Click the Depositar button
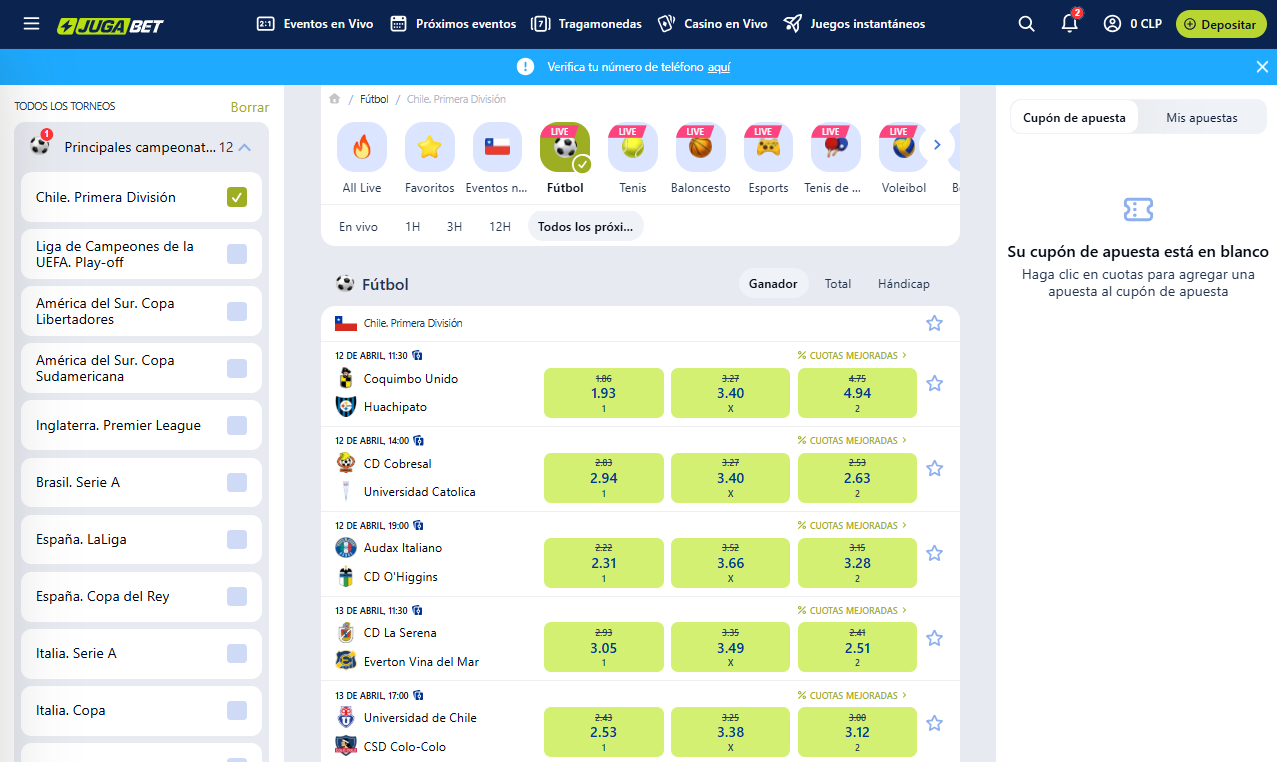 1220,24
